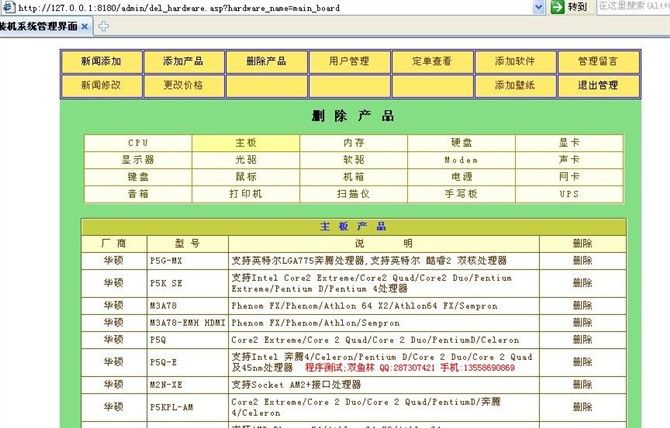
Task: Select the 光驱 category
Action: click(x=246, y=160)
